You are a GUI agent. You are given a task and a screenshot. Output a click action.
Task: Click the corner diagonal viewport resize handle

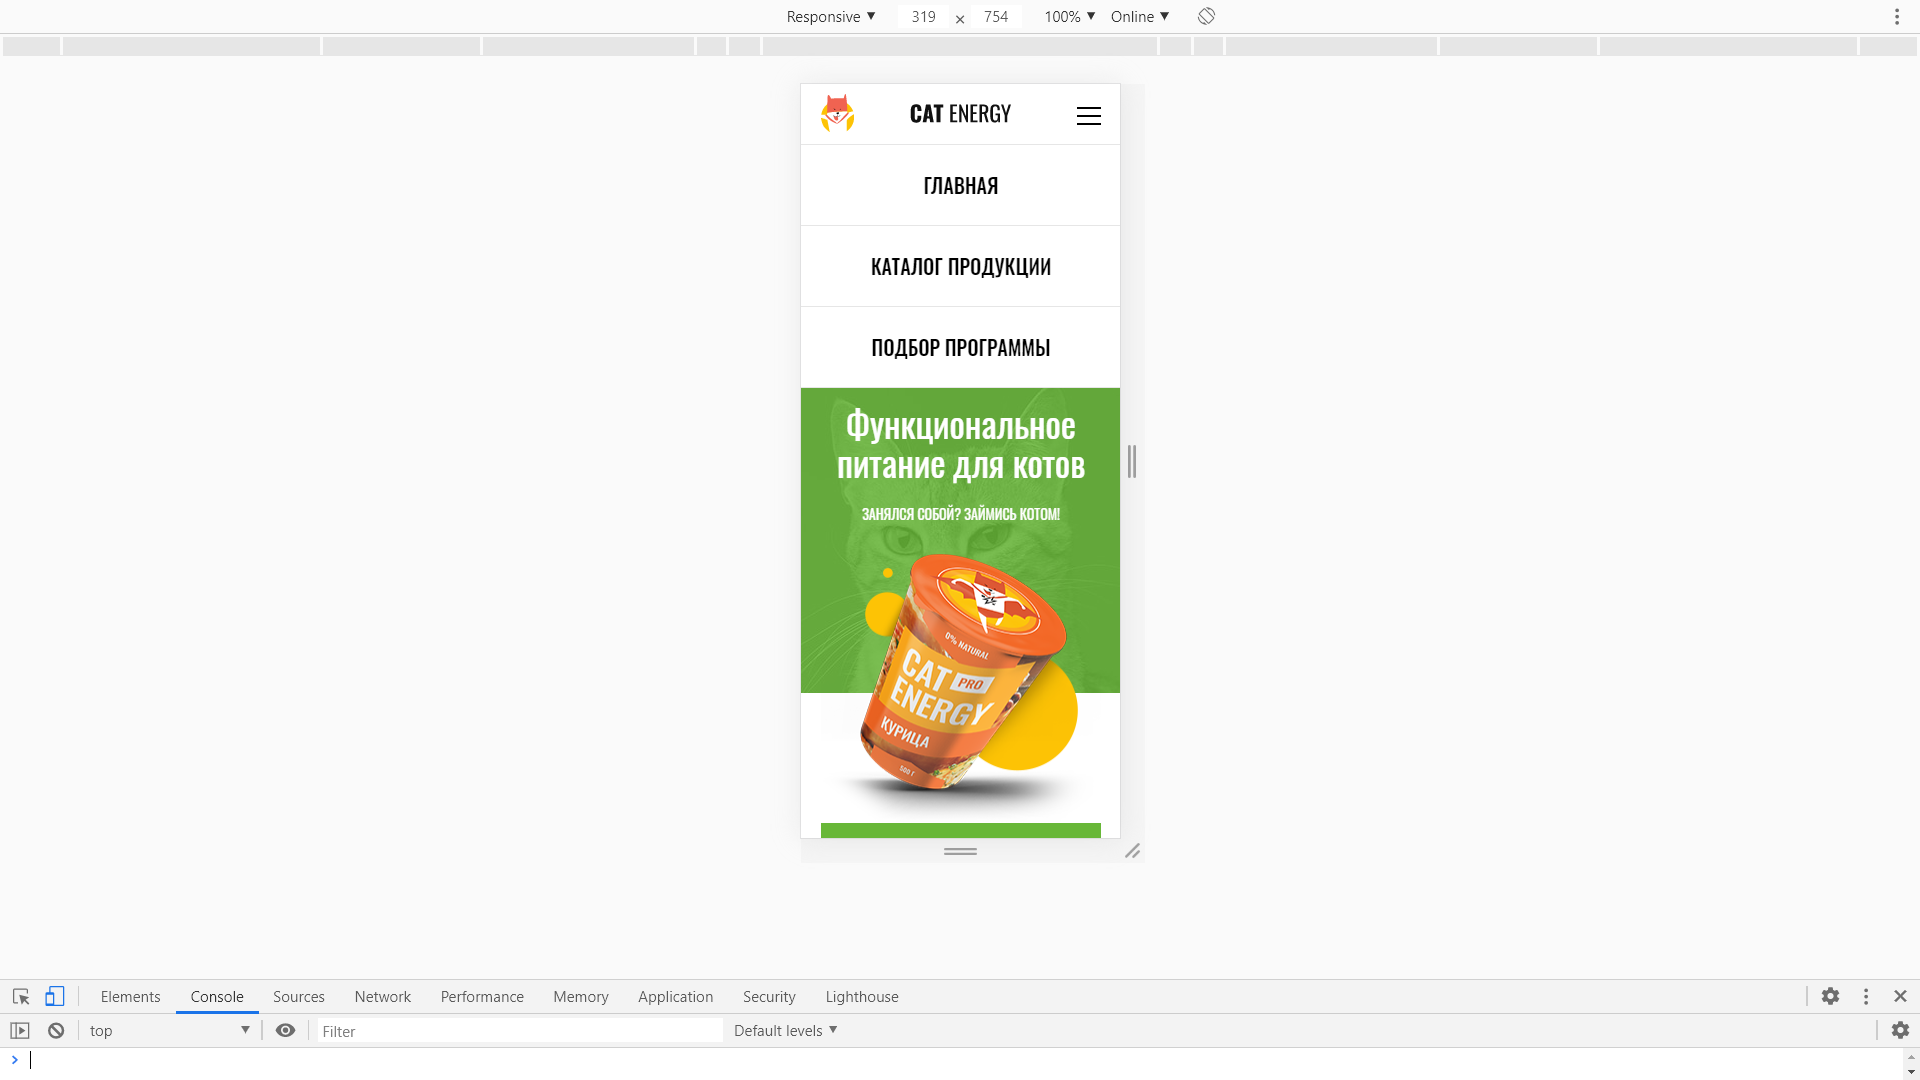1132,851
